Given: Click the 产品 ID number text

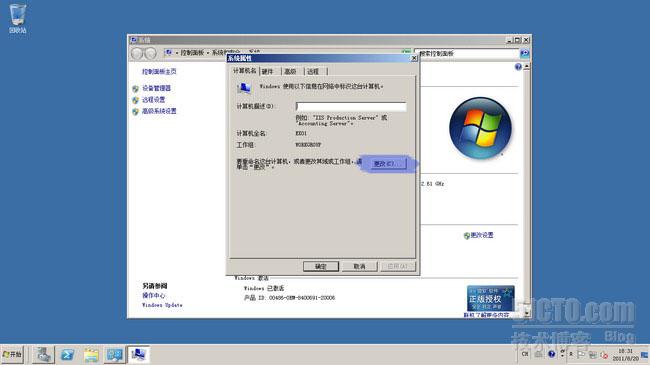Looking at the screenshot, I should (289, 297).
